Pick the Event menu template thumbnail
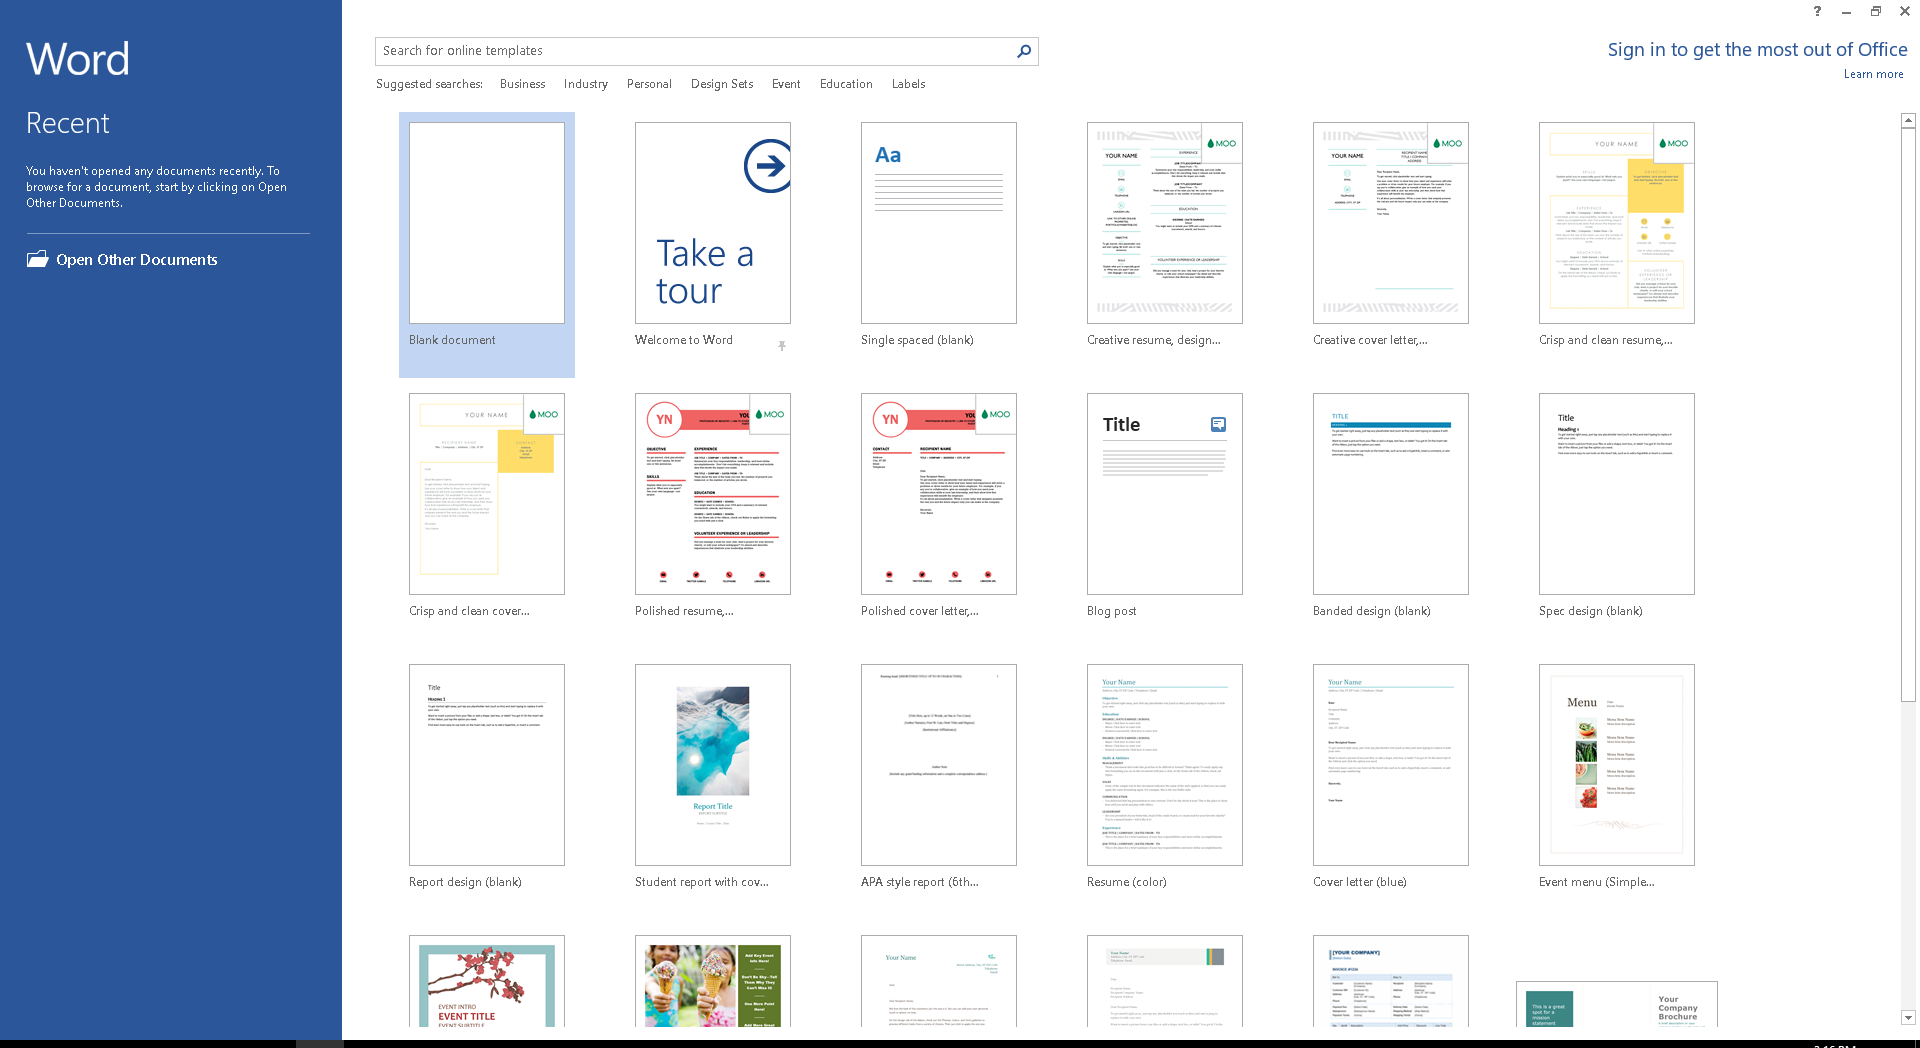The height and width of the screenshot is (1048, 1920). click(x=1616, y=765)
